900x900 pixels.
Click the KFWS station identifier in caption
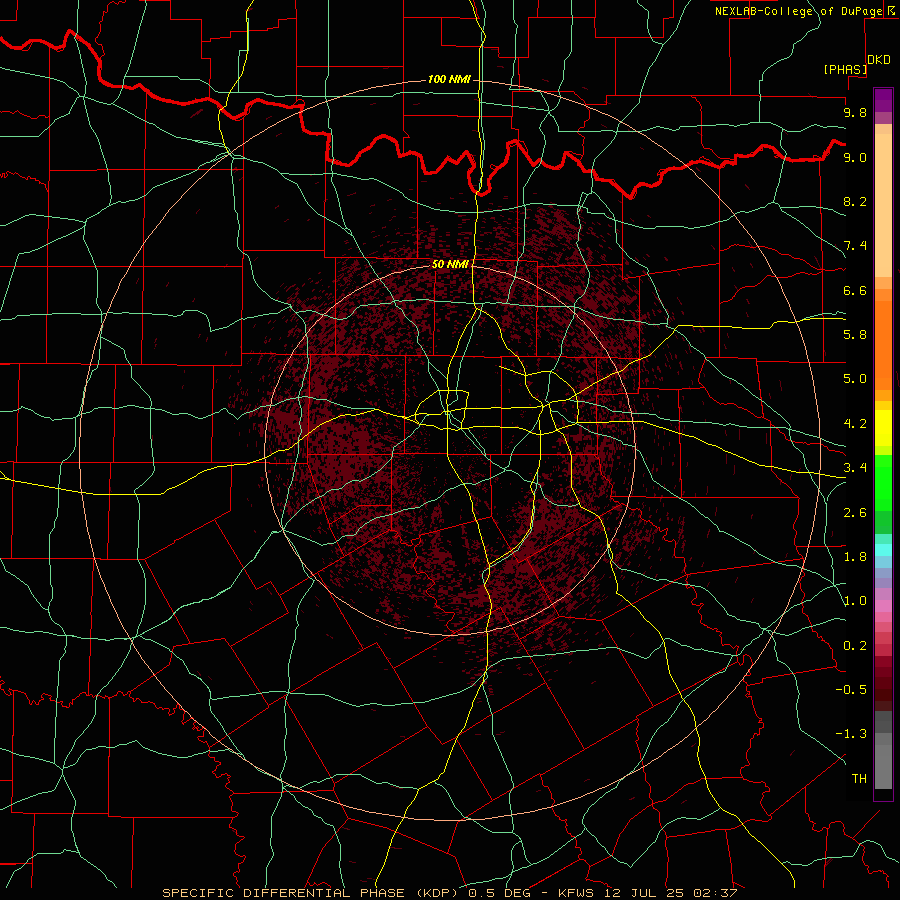[577, 893]
